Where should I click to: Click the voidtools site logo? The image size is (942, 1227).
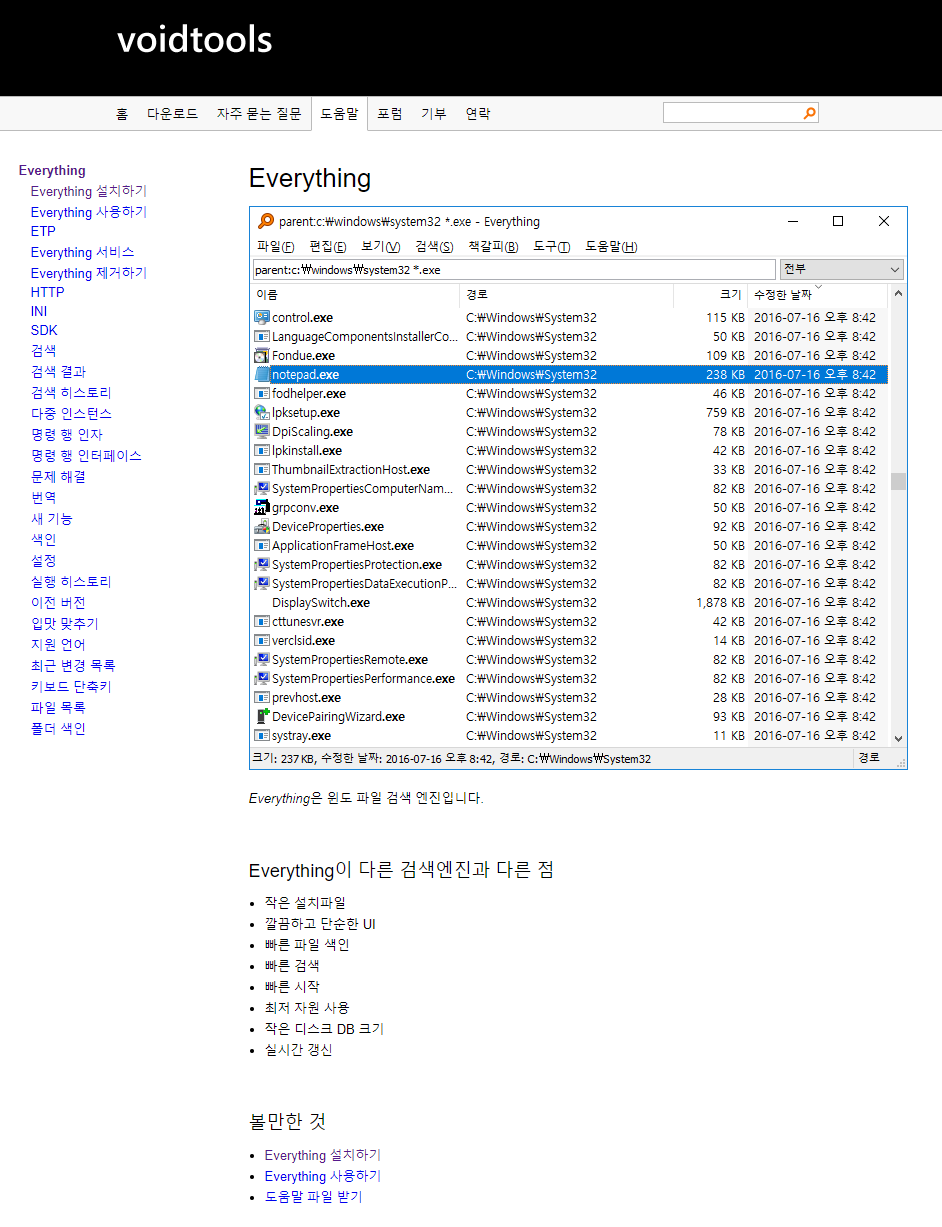click(194, 40)
